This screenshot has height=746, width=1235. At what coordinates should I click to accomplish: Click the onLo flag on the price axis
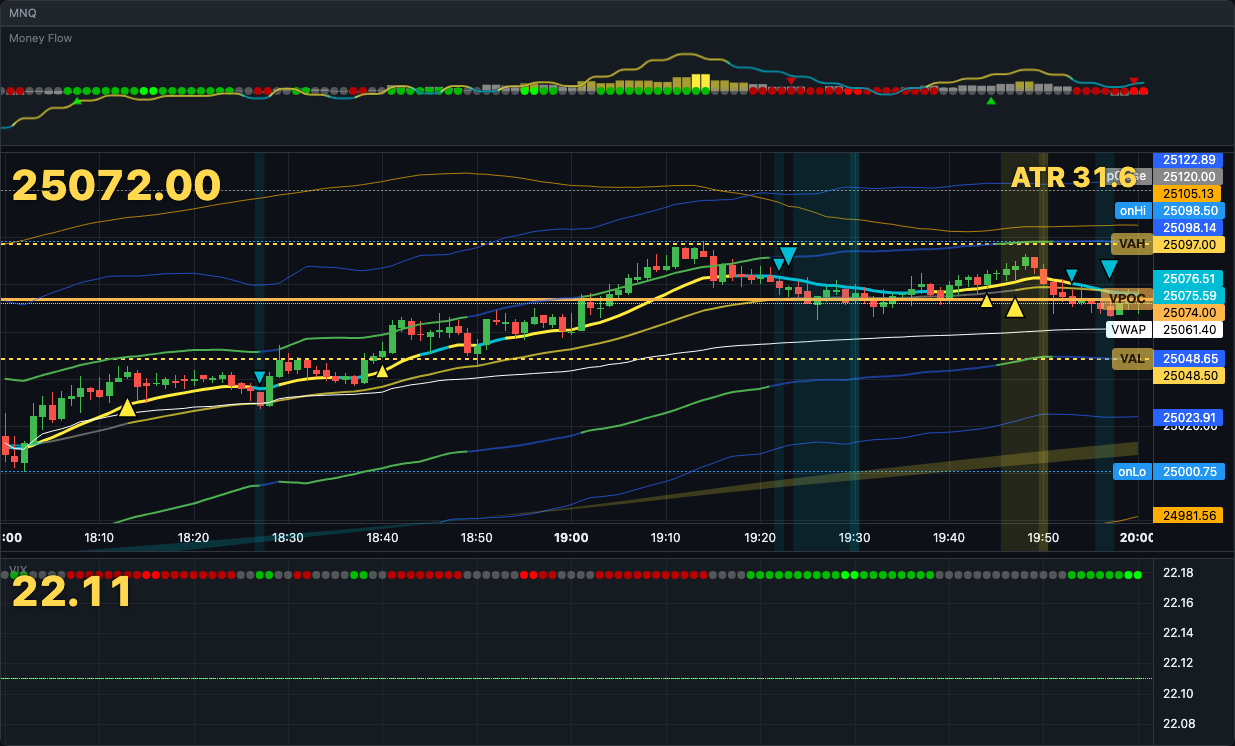point(1131,471)
